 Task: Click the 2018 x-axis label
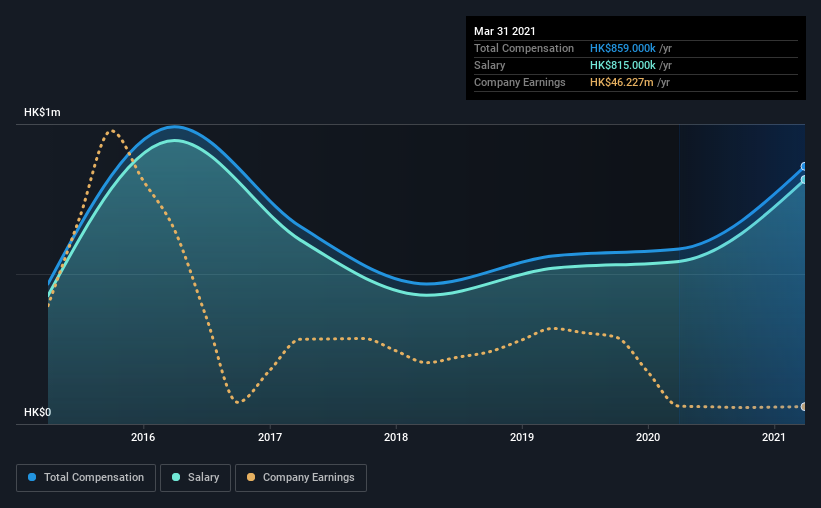coord(396,437)
